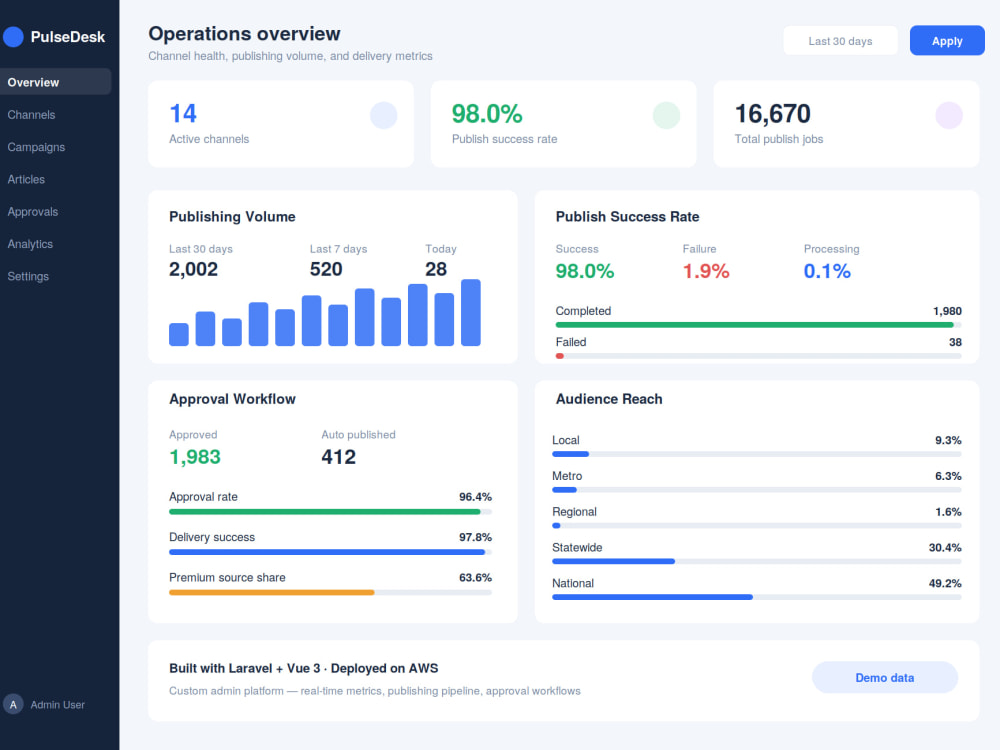
Task: Click the '30.4%' Statewide percentage
Action: 945,548
